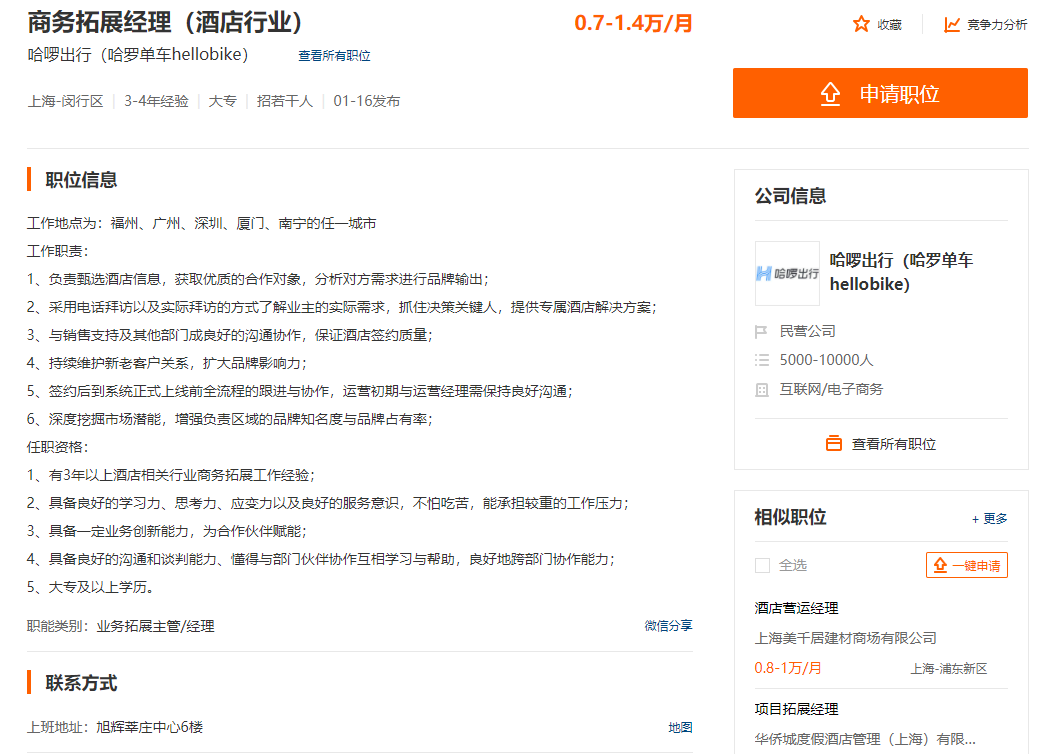Click the 3-4年经验 experience text
Viewport: 1044px width, 754px height.
point(156,101)
